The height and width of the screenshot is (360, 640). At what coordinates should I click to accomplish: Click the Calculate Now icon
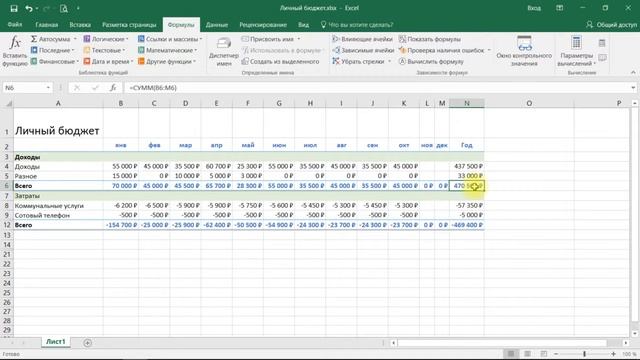tap(602, 43)
